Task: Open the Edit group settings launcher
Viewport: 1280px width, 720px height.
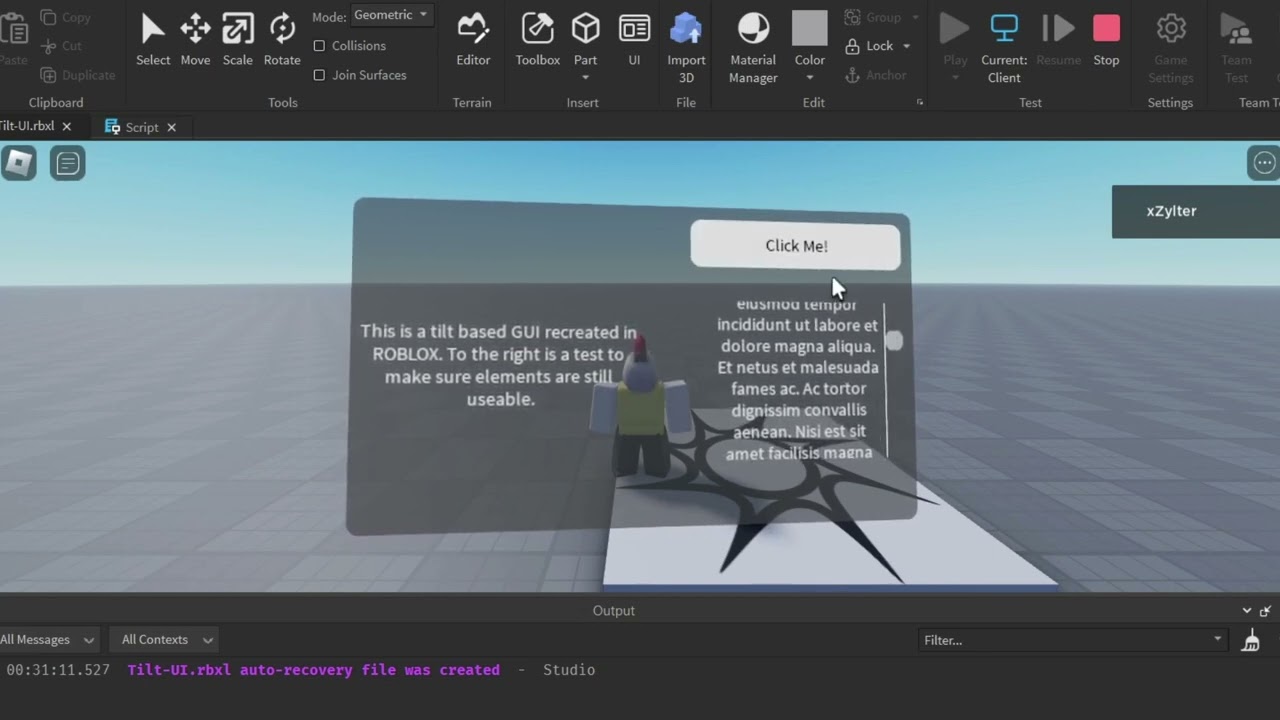Action: click(x=920, y=102)
